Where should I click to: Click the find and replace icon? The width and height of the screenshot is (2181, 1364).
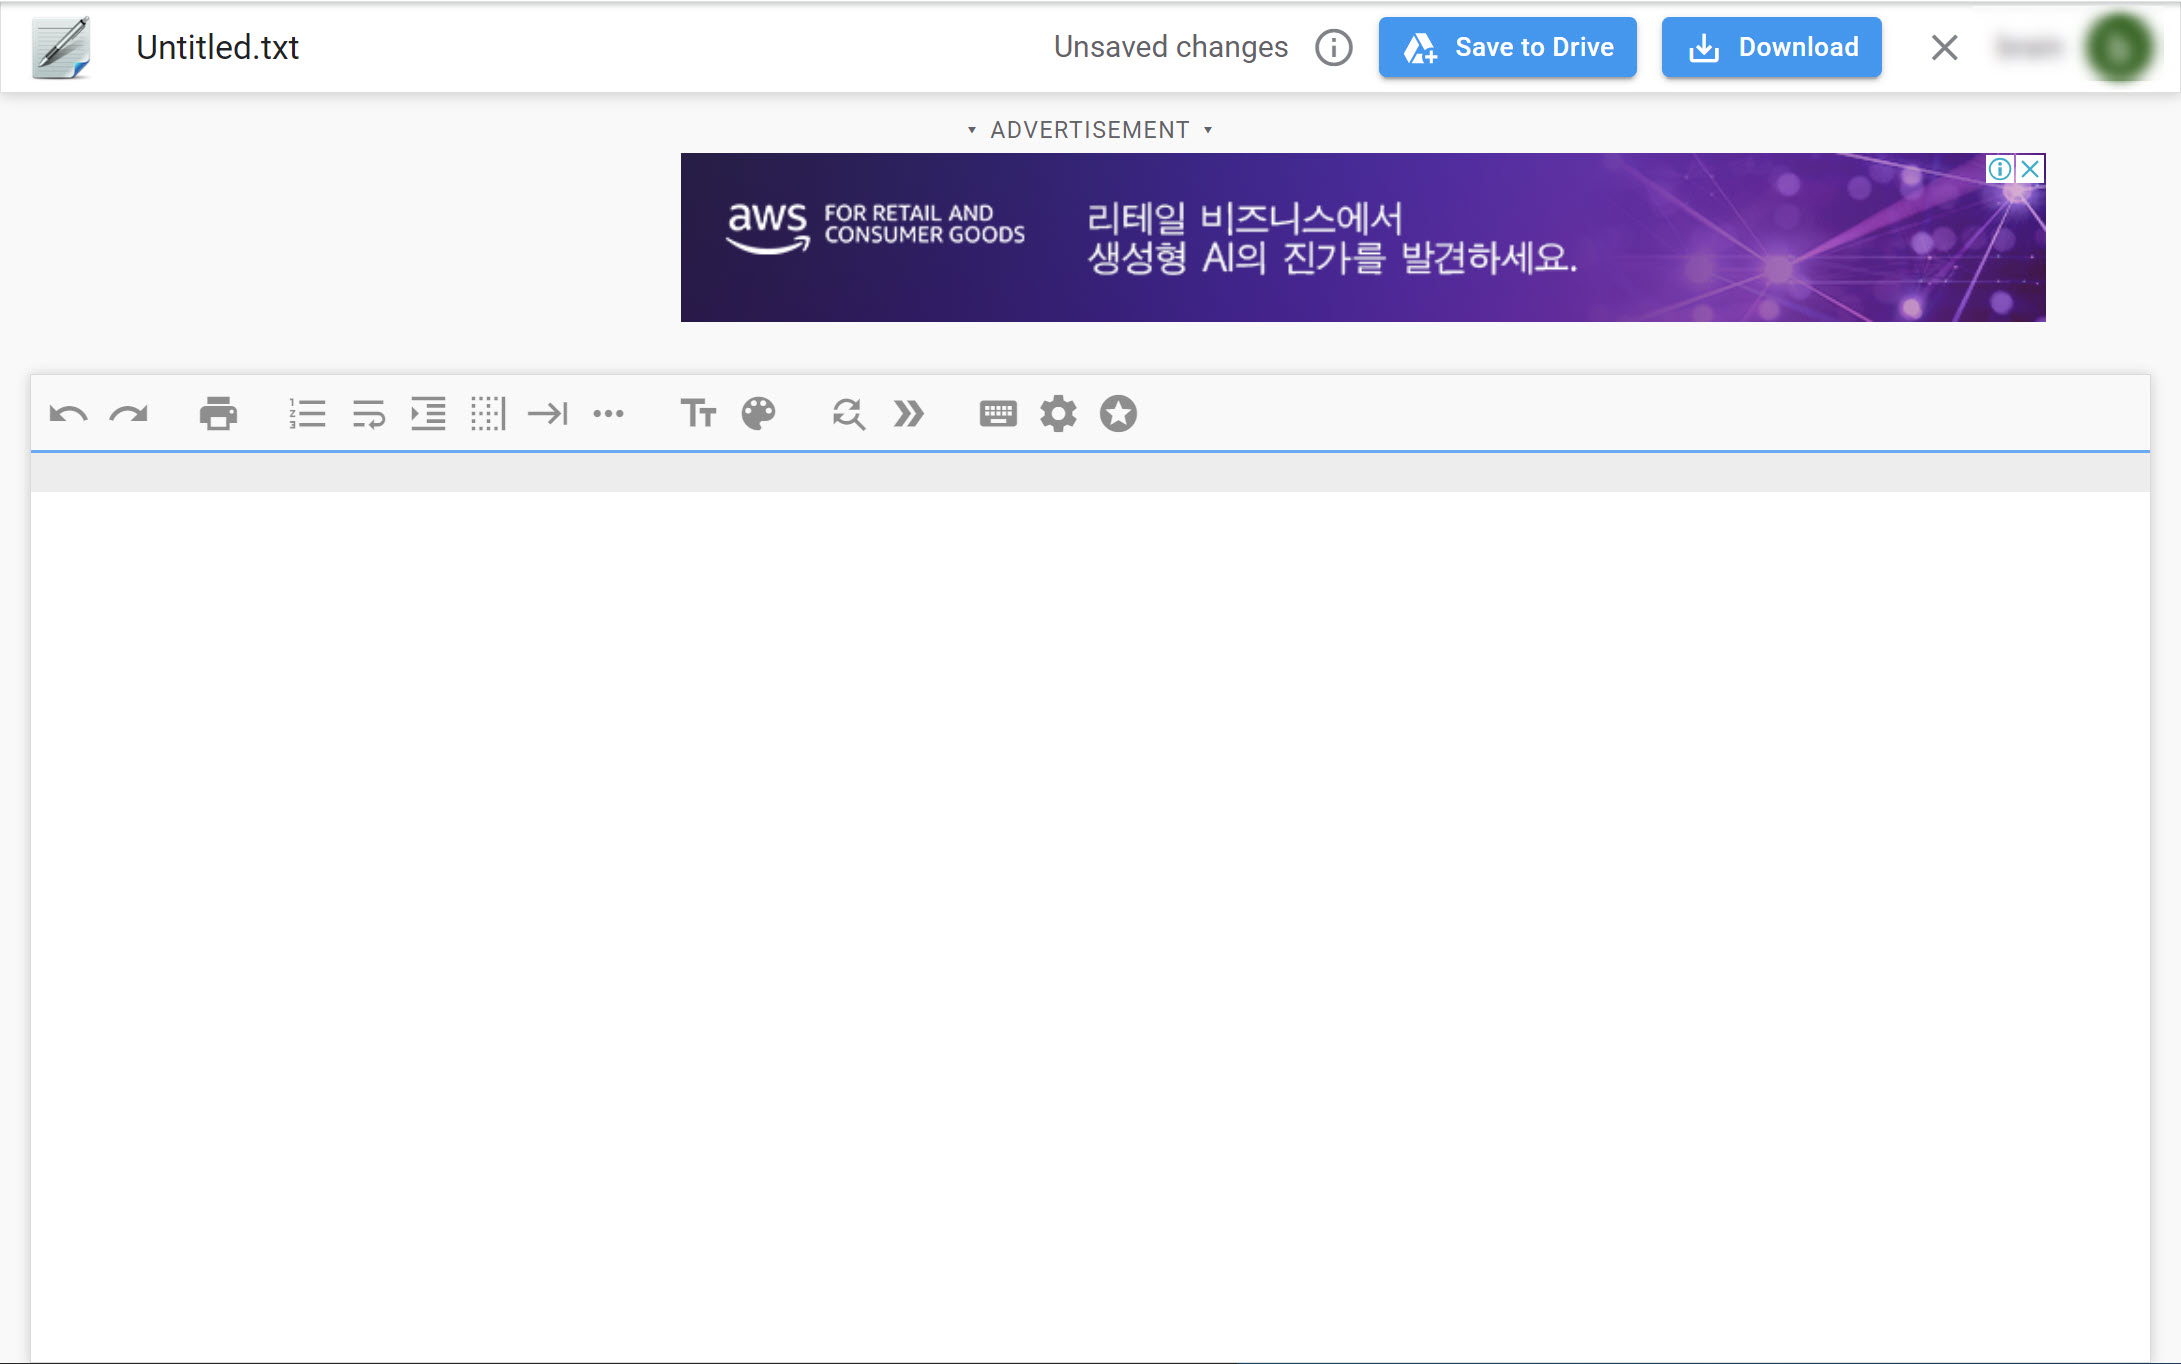point(848,414)
